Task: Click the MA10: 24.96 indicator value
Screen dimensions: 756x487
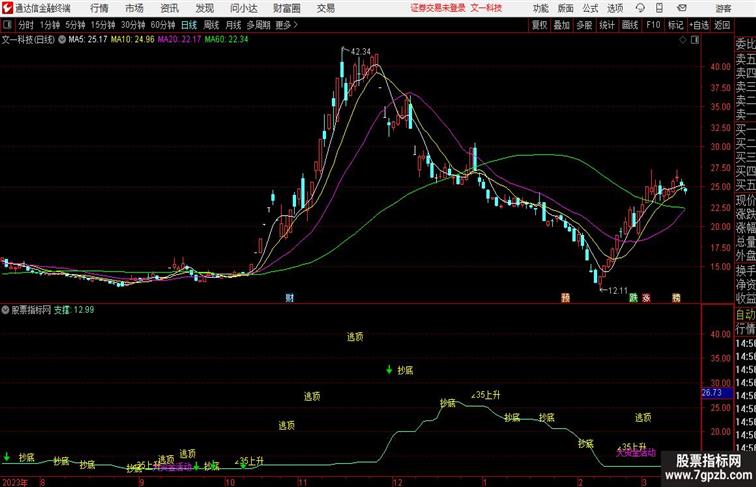Action: pyautogui.click(x=133, y=40)
